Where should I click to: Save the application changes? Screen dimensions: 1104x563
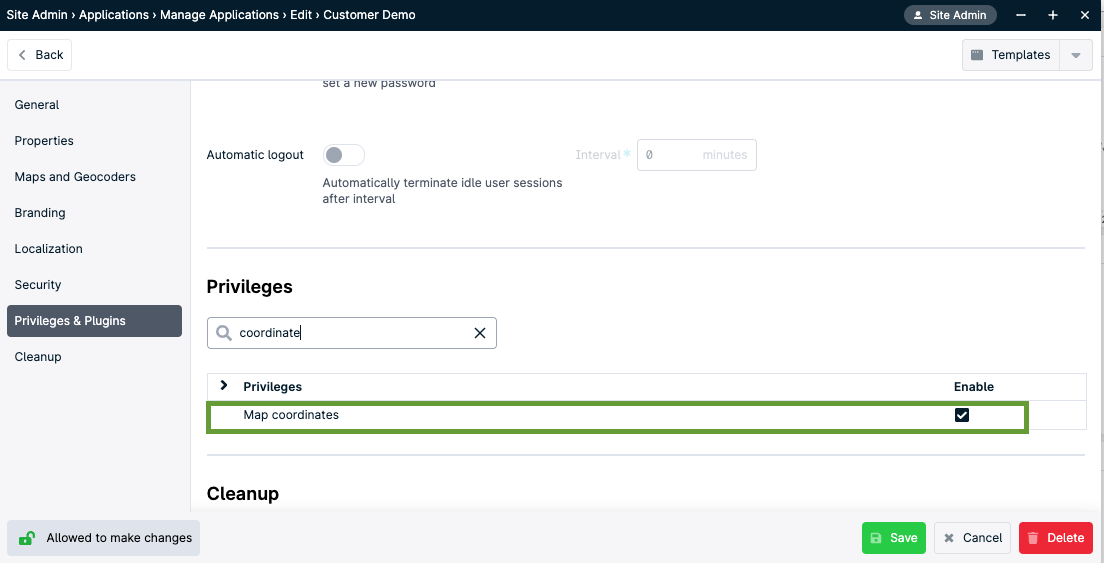click(x=893, y=538)
